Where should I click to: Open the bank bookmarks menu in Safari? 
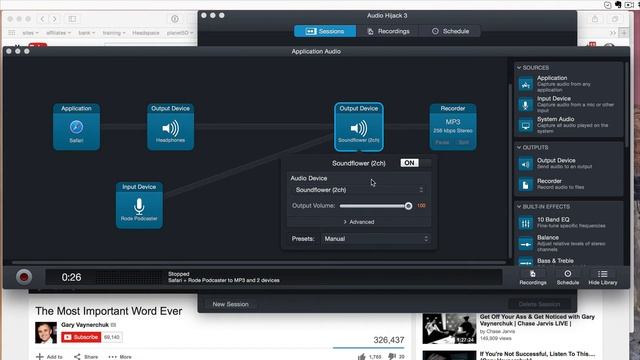(86, 33)
